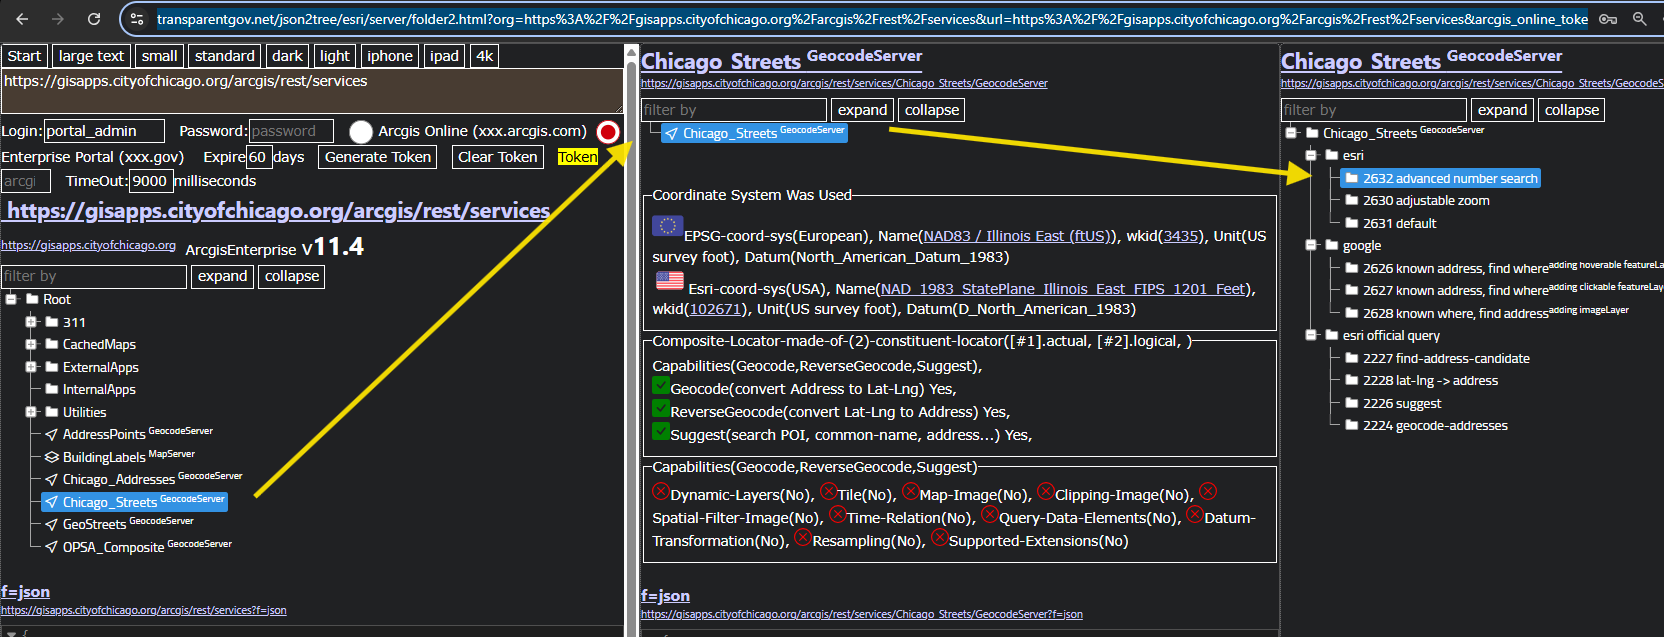
Task: Click the yellow Token highlighted label
Action: point(577,157)
